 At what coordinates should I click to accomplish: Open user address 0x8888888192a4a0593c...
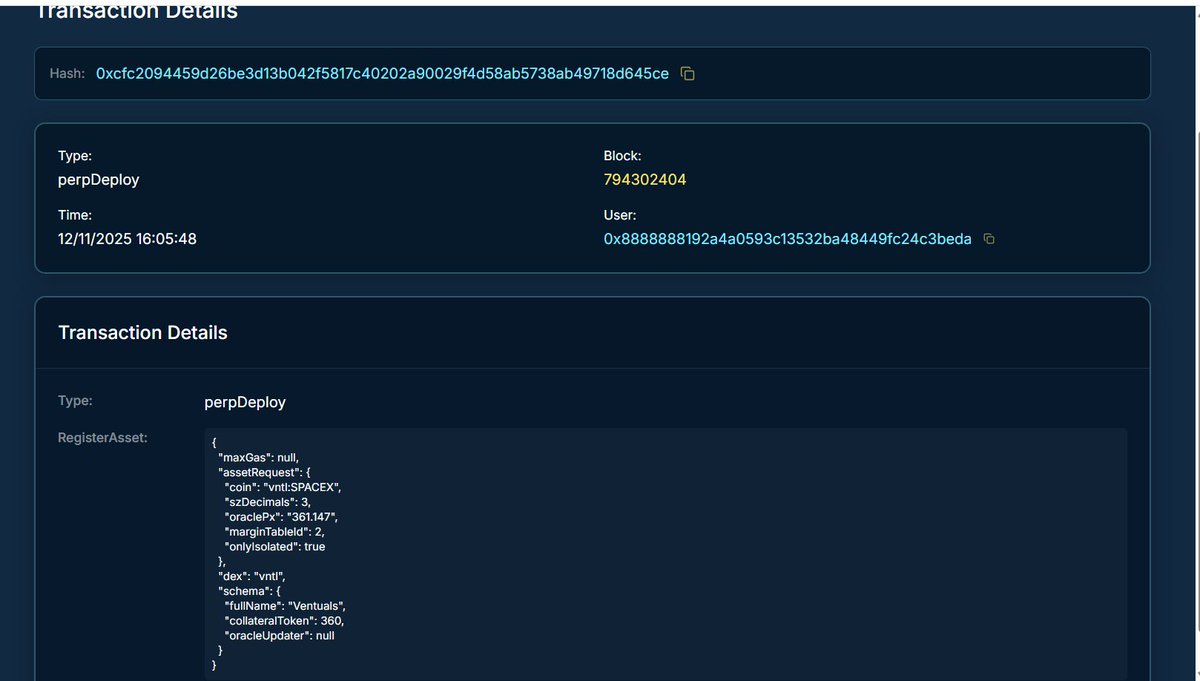(x=787, y=239)
